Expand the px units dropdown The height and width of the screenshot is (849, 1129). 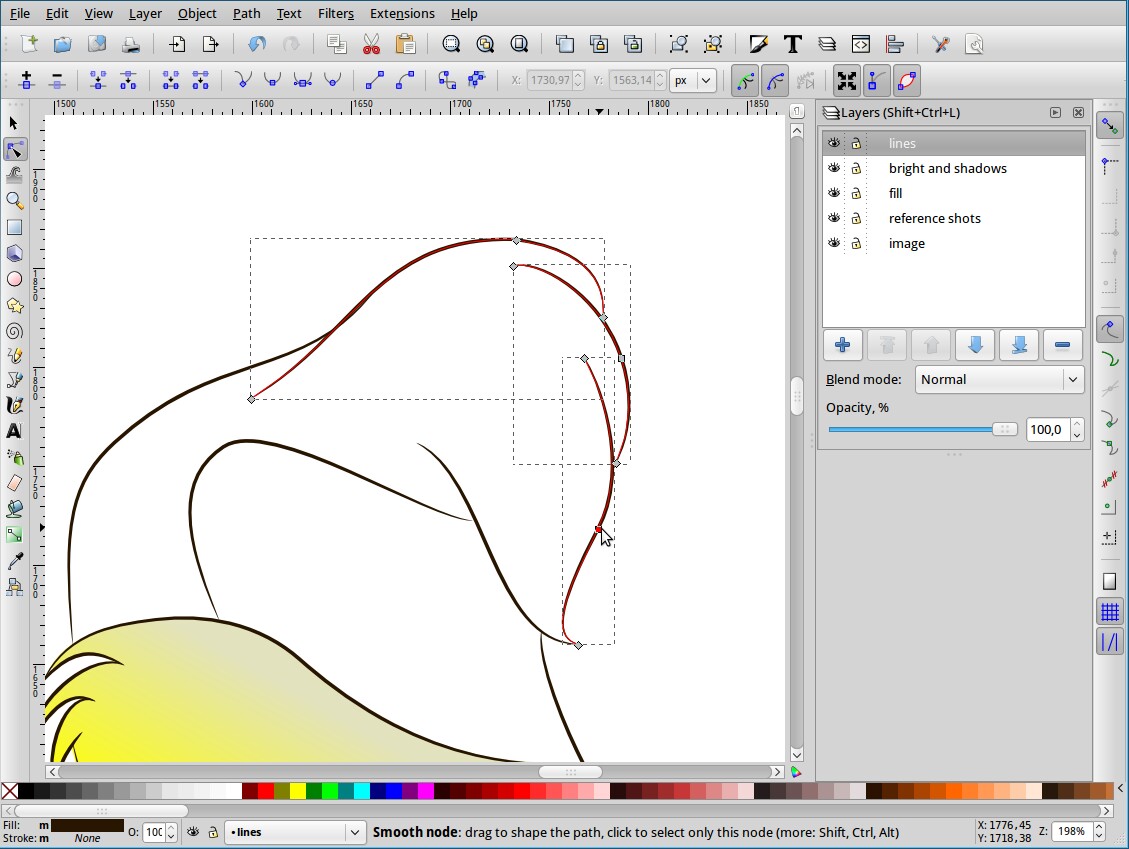(694, 81)
